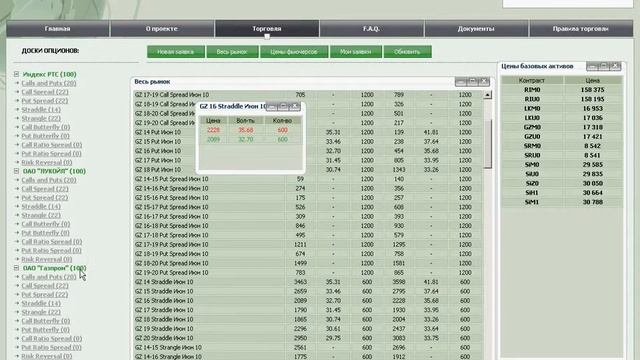This screenshot has height=360, width=640.
Task: Collapse the ОАО "ЛУКОЙЛ" (100) group
Action: (16, 171)
